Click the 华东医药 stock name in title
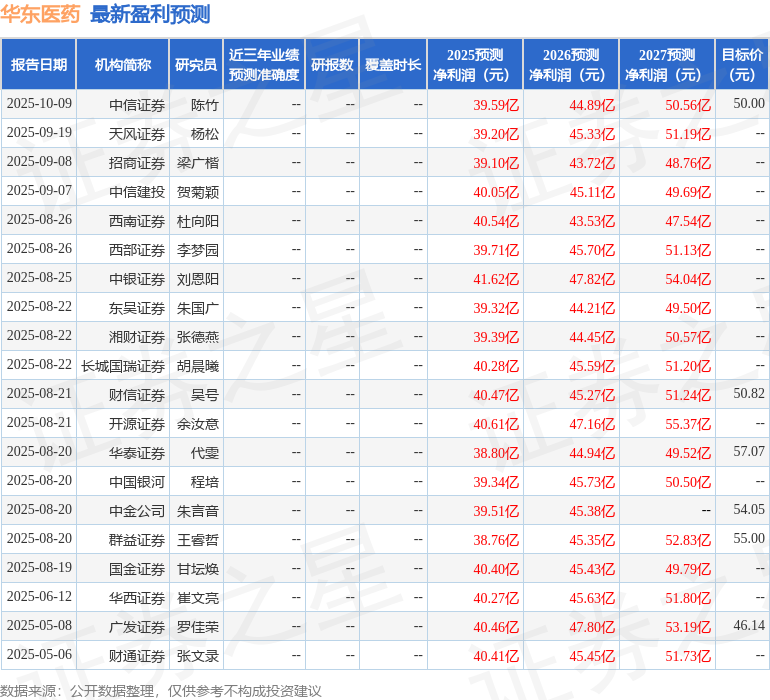This screenshot has width=770, height=700. point(41,14)
